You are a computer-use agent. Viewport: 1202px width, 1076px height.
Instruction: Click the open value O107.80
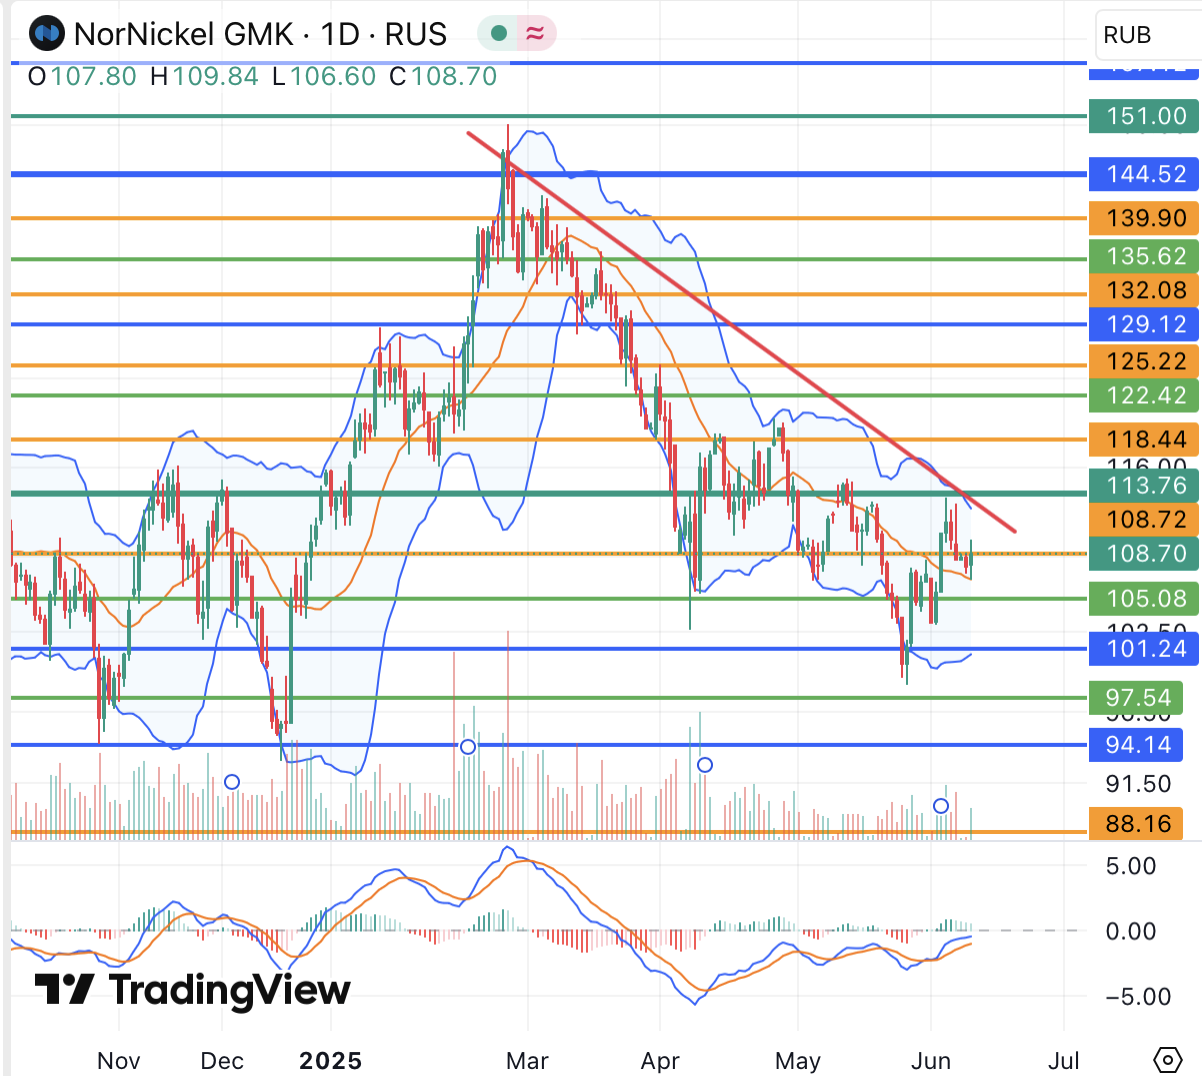pyautogui.click(x=82, y=76)
